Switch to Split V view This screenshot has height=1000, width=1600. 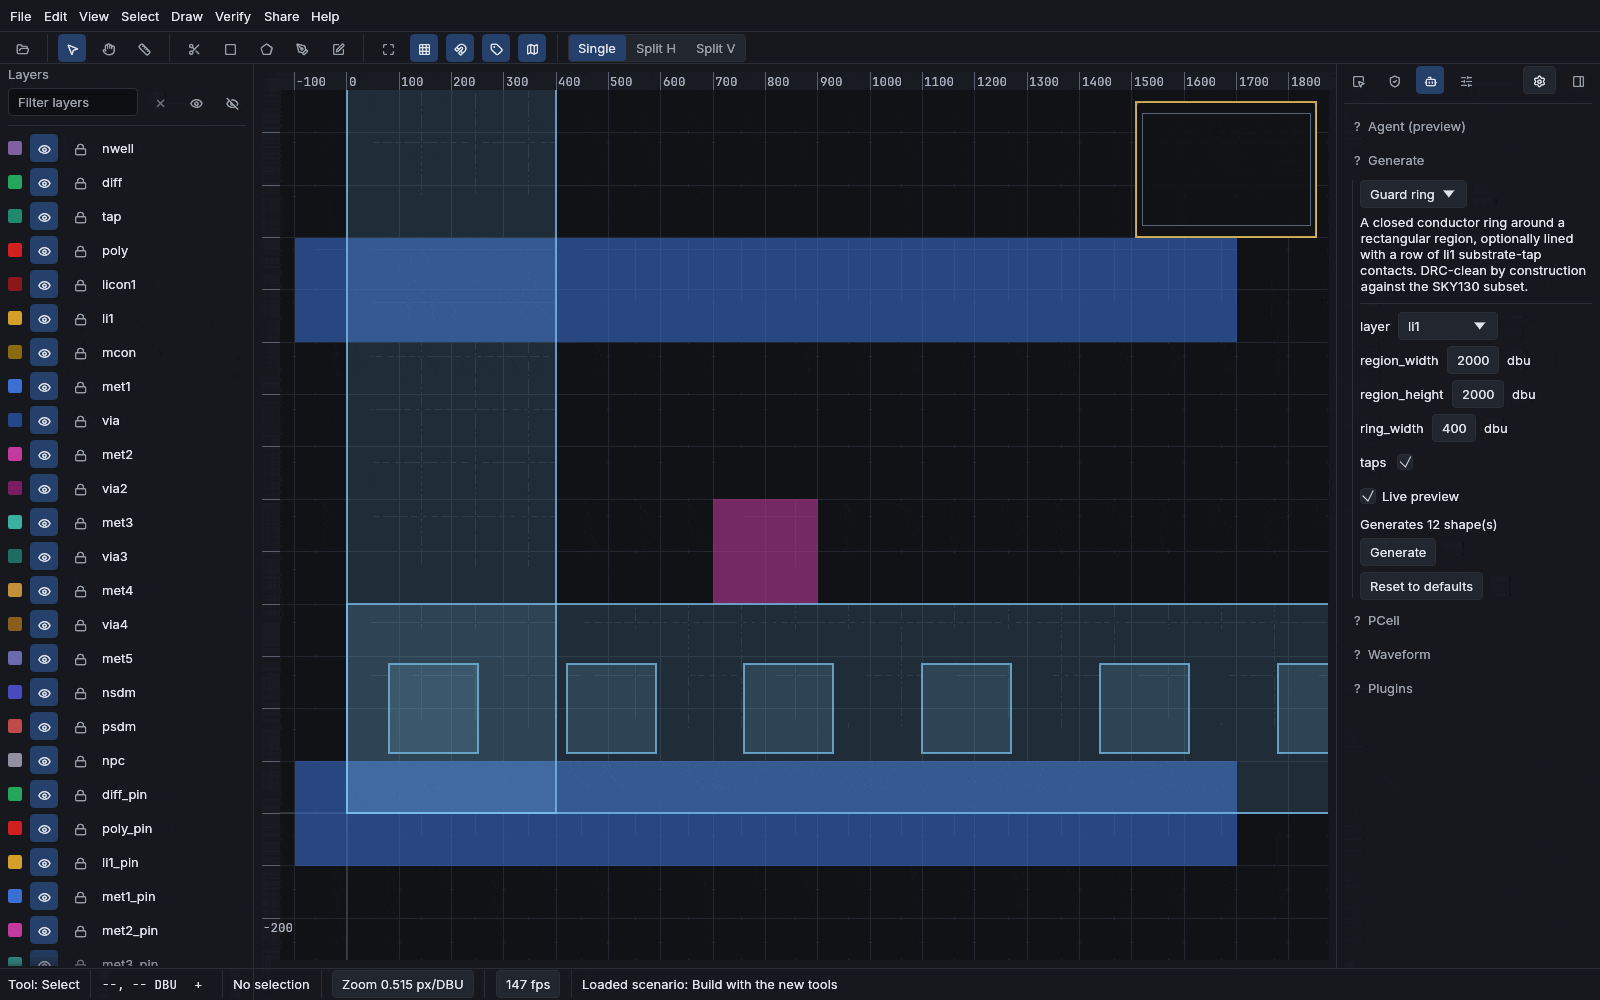pyautogui.click(x=716, y=49)
